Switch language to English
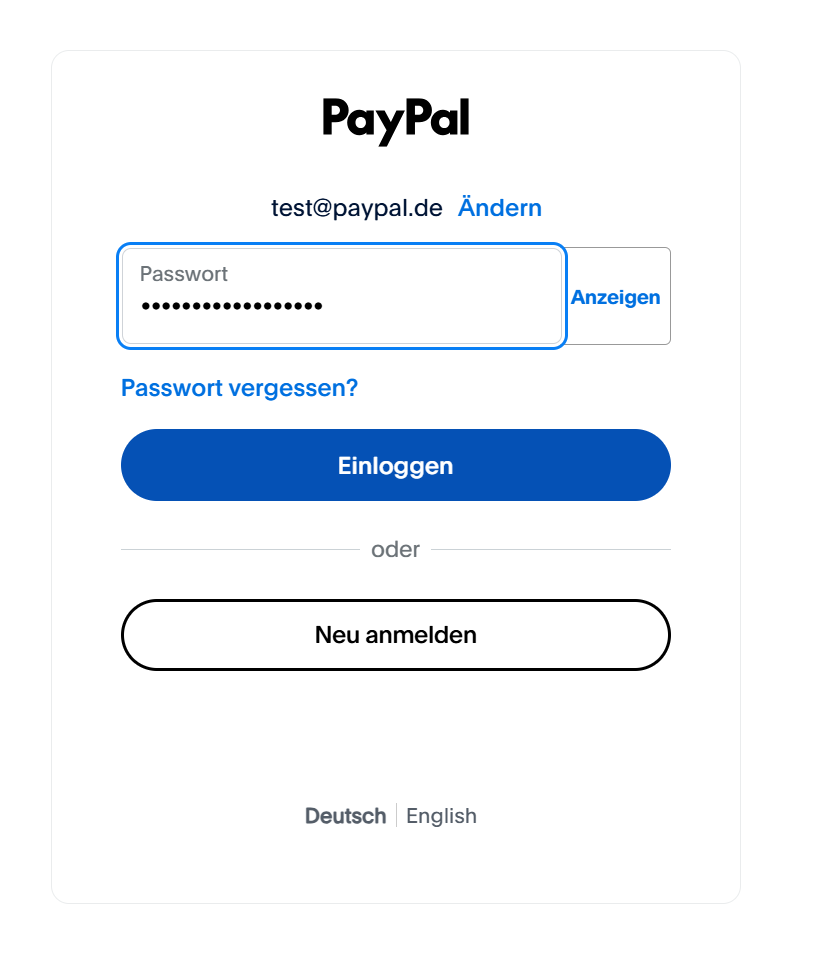816x964 pixels. click(x=441, y=816)
